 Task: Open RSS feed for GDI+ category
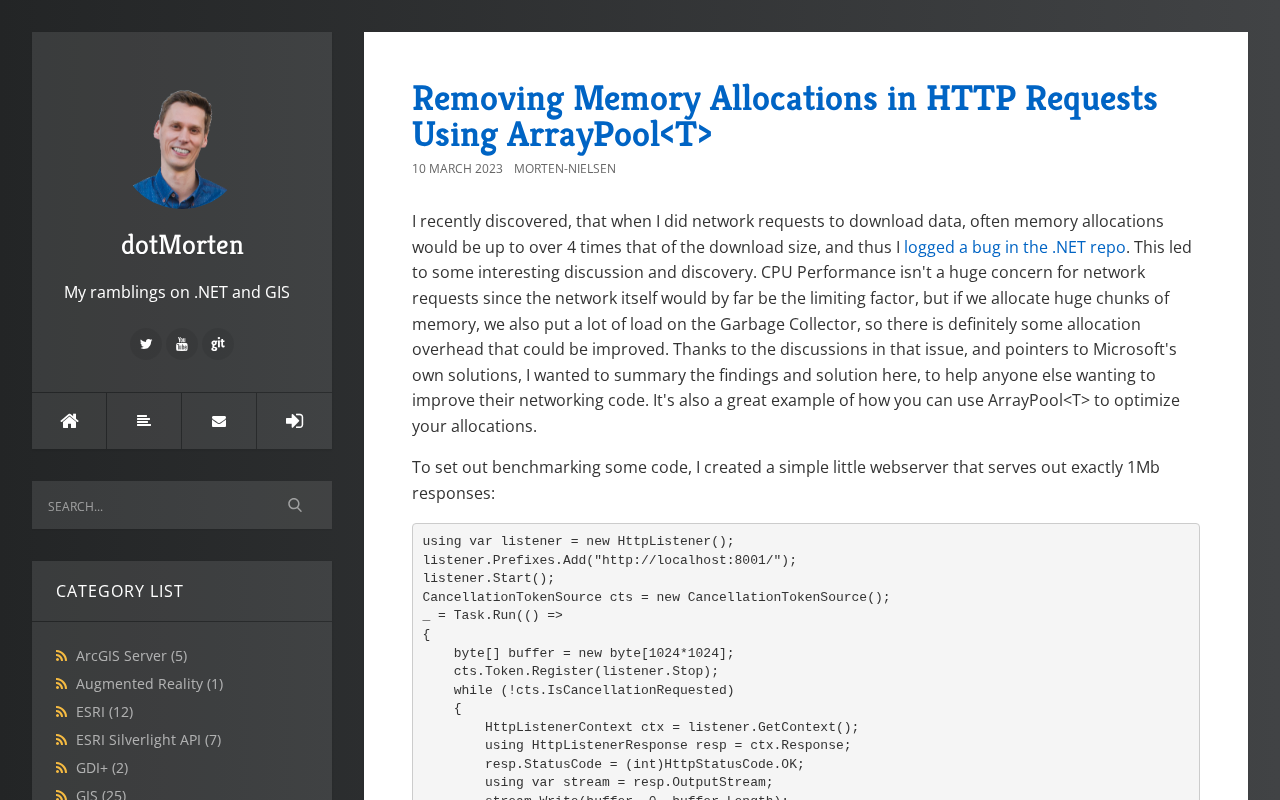point(62,768)
